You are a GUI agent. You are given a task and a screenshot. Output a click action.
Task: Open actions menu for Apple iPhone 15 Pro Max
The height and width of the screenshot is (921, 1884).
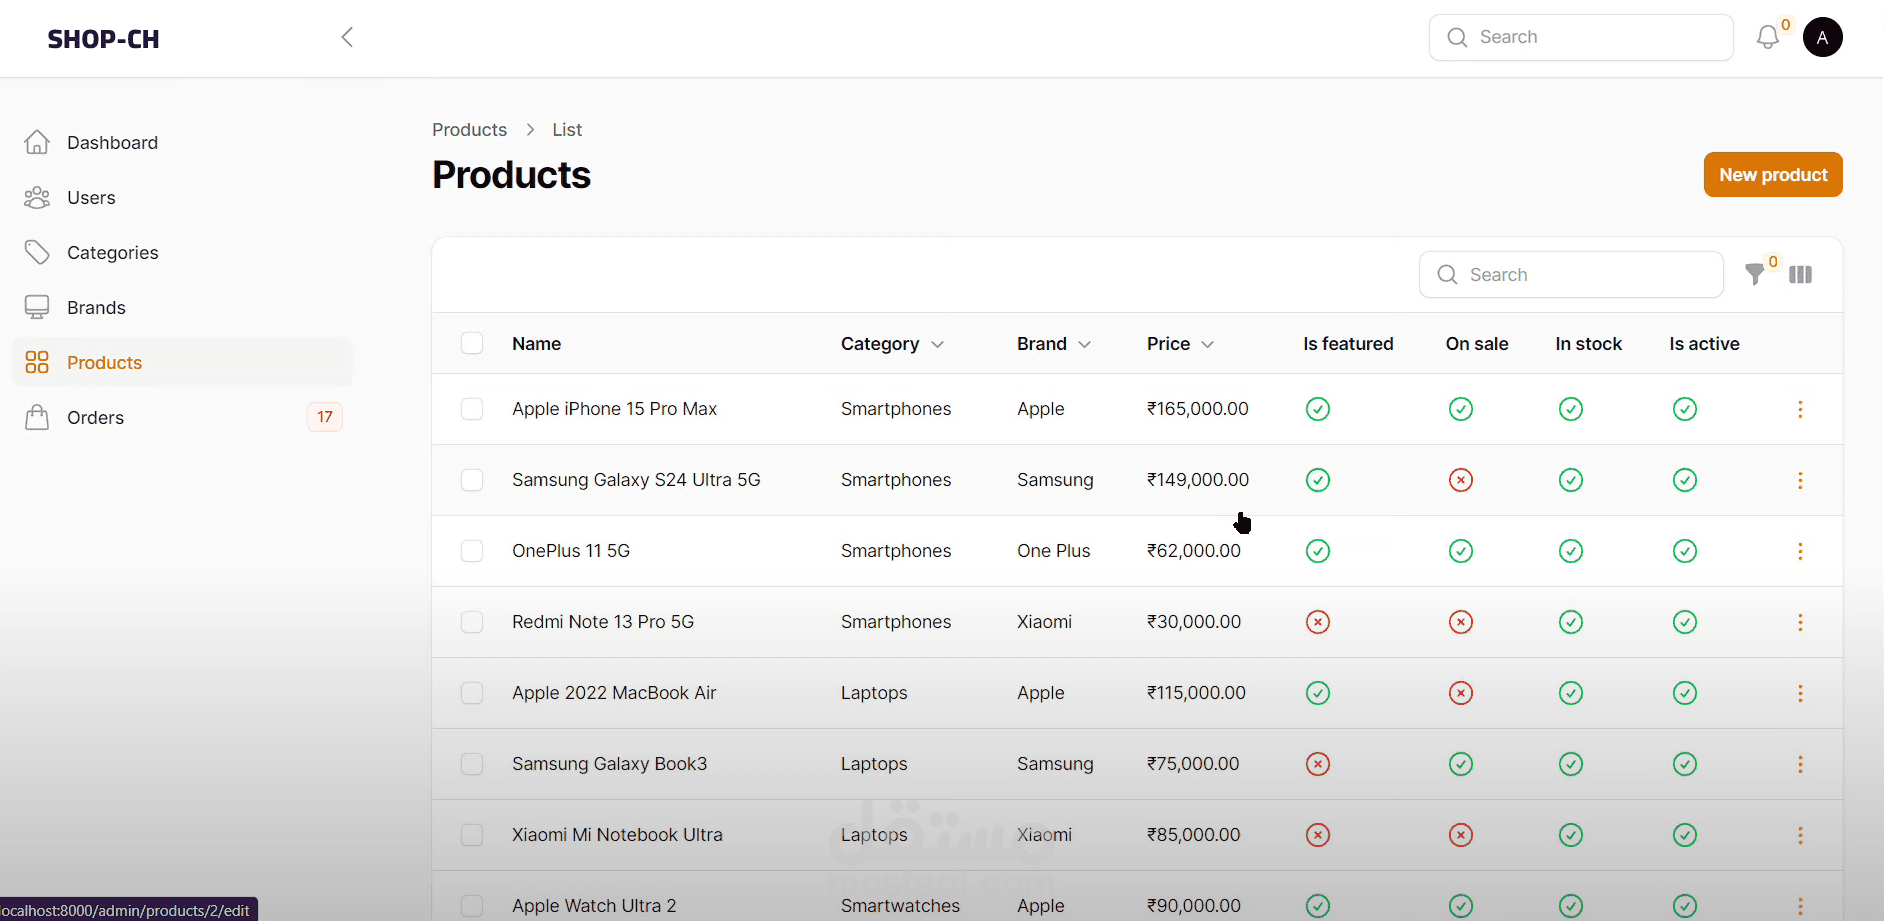tap(1800, 409)
